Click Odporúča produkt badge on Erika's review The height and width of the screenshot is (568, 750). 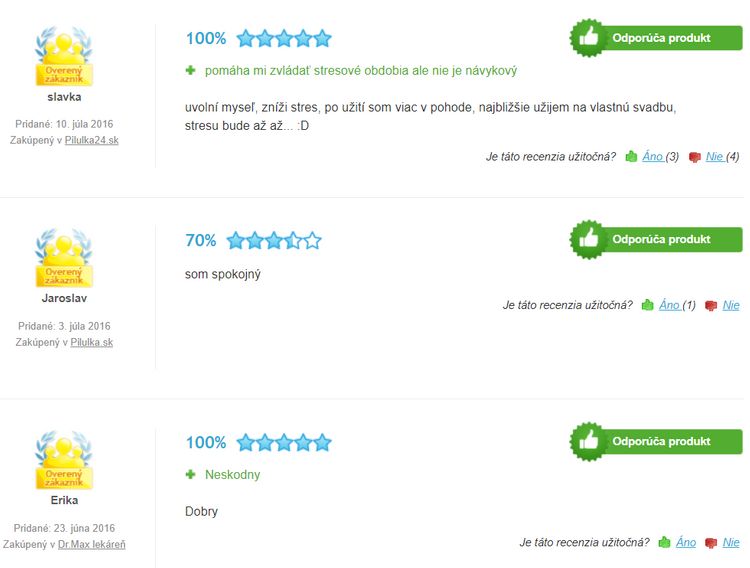coord(656,441)
